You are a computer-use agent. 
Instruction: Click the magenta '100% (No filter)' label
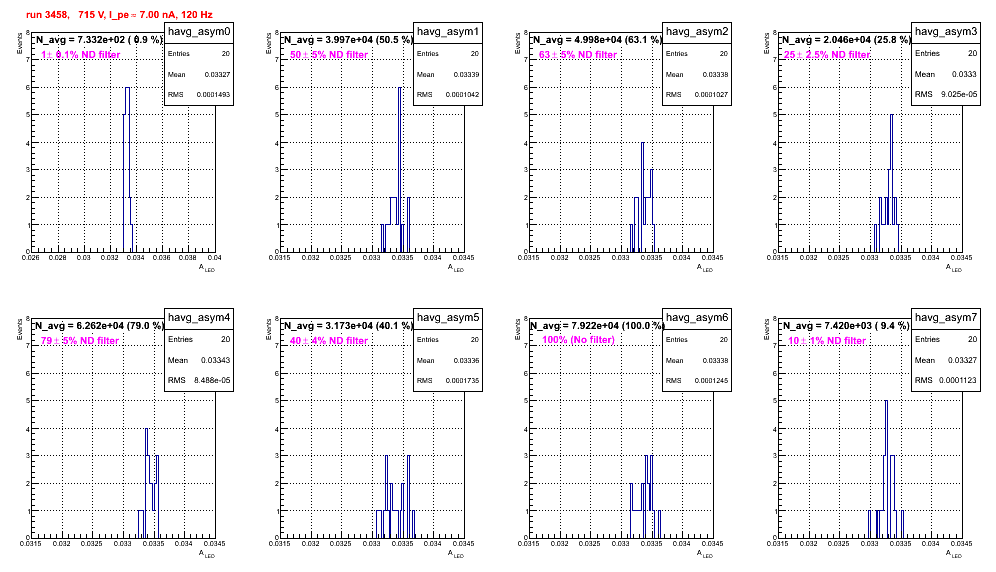point(579,340)
